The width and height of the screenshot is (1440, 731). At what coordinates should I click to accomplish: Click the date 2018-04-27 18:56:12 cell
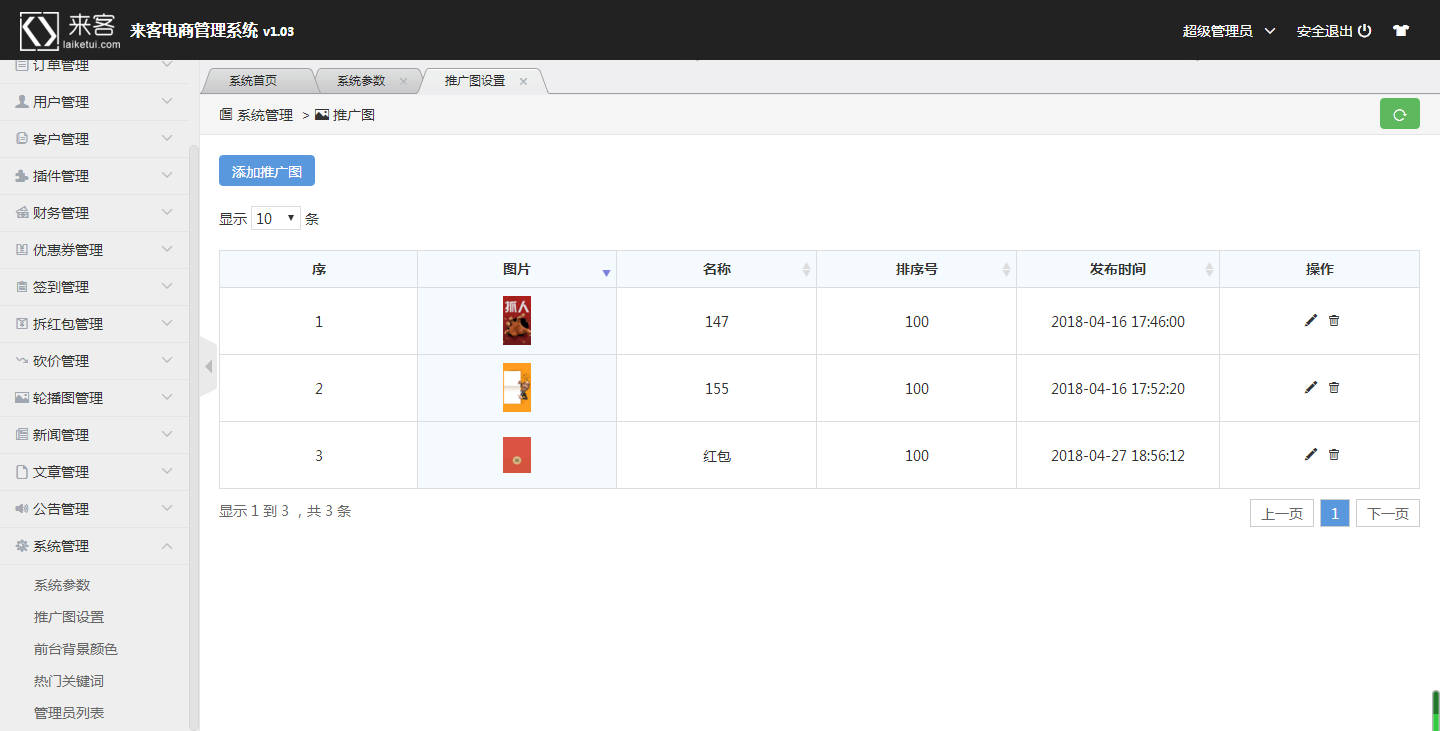coord(1118,455)
